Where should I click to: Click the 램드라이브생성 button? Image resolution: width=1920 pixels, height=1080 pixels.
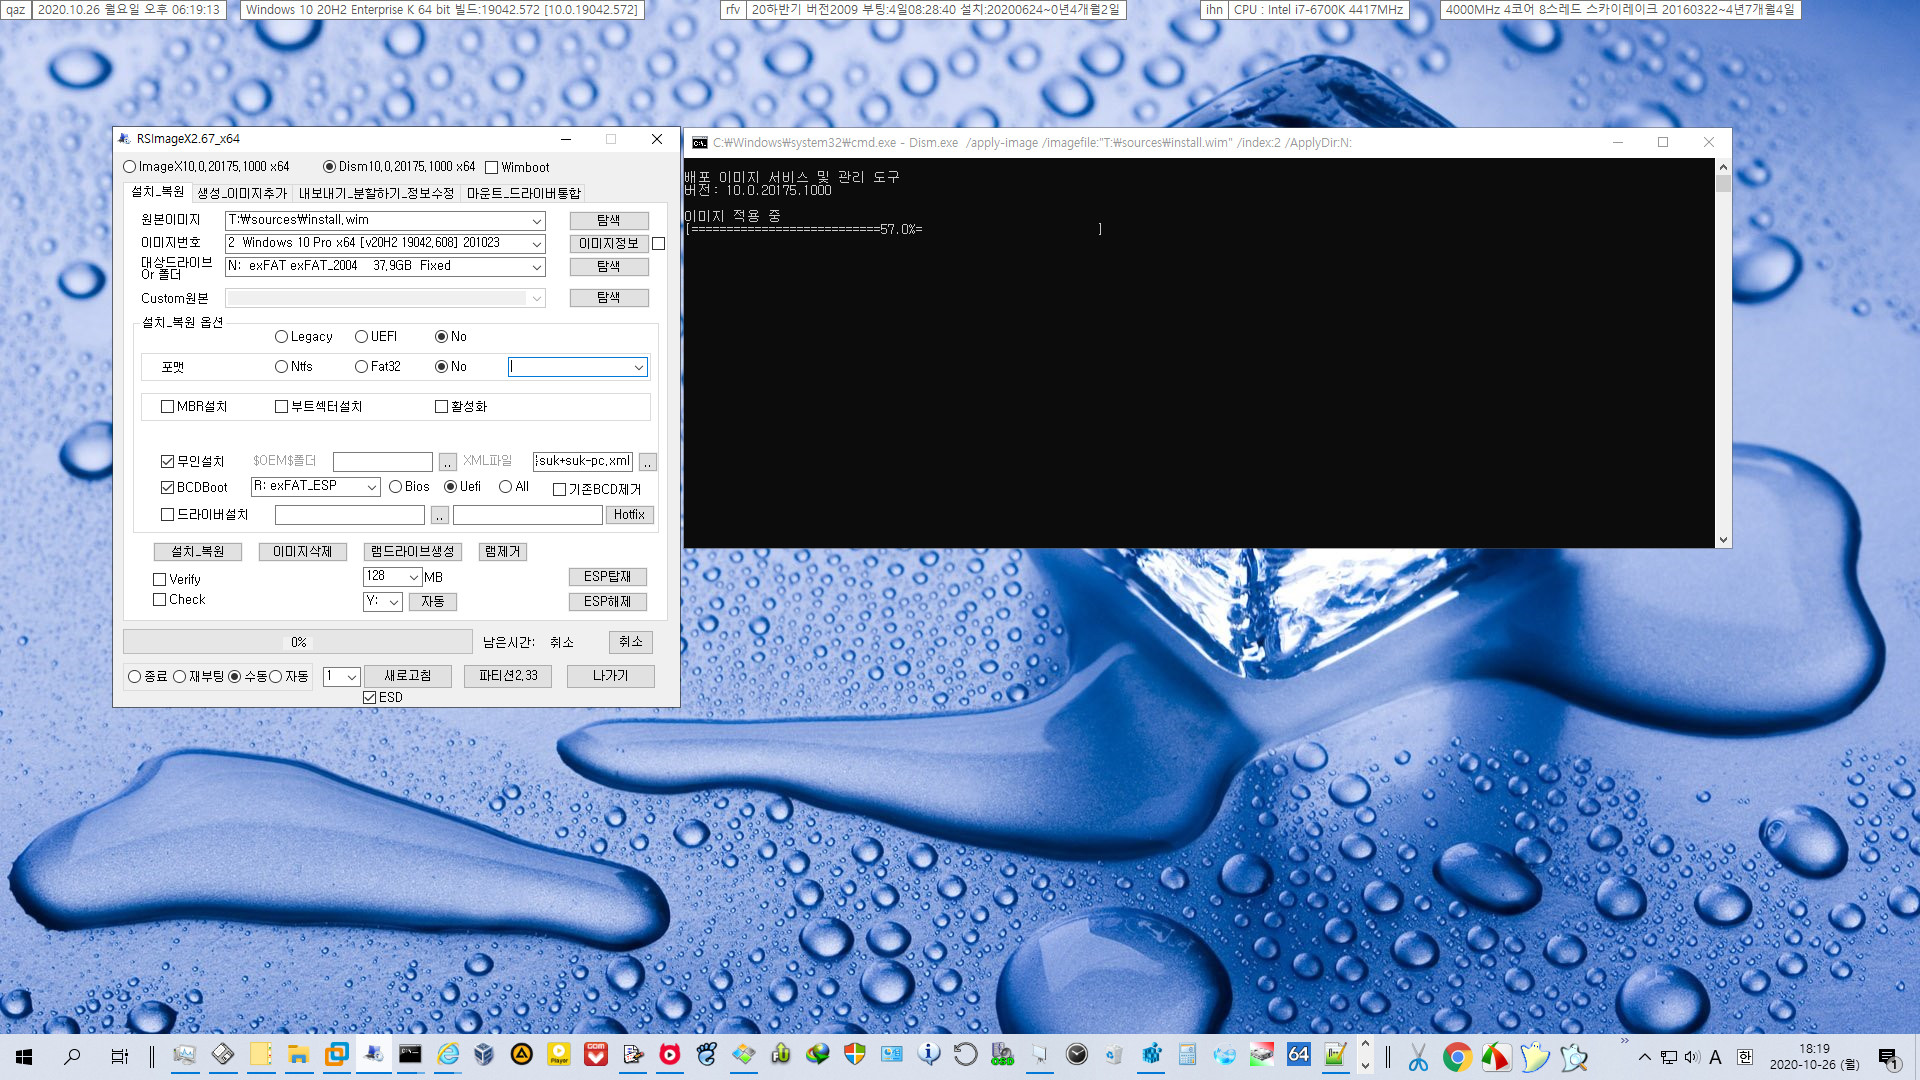(x=413, y=552)
